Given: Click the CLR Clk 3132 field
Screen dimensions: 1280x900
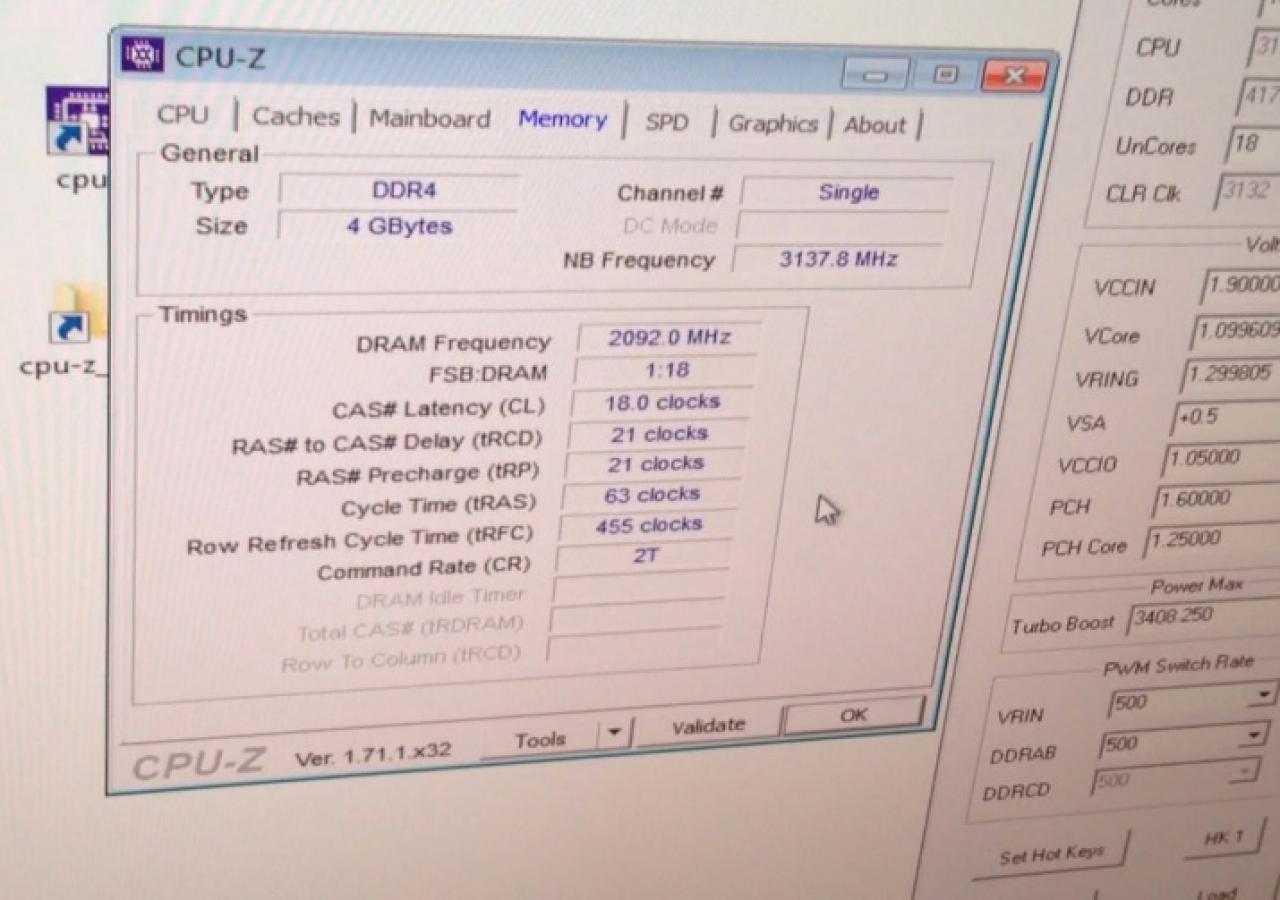Looking at the screenshot, I should click(x=1248, y=190).
